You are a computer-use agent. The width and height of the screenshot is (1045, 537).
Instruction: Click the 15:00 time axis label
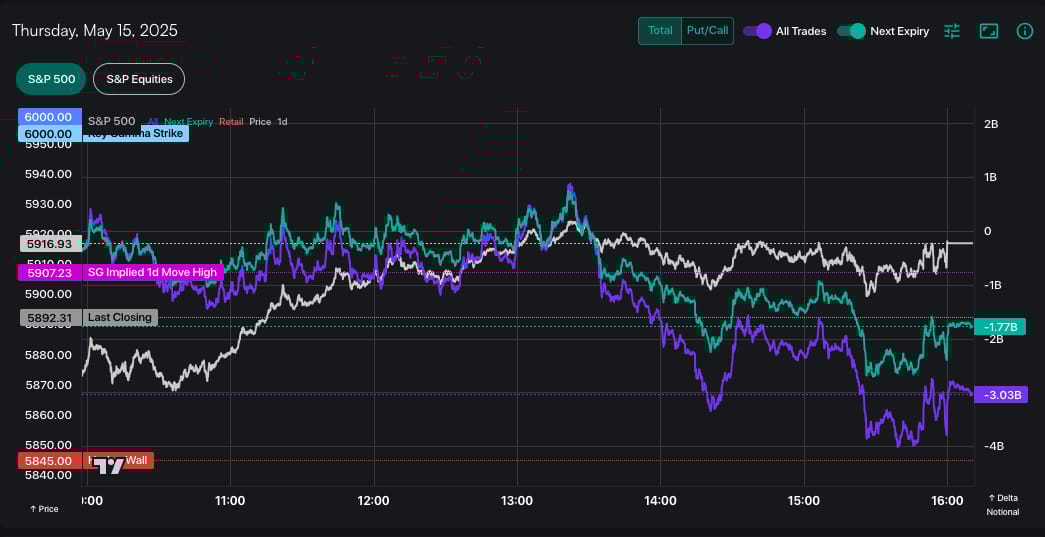coord(804,500)
